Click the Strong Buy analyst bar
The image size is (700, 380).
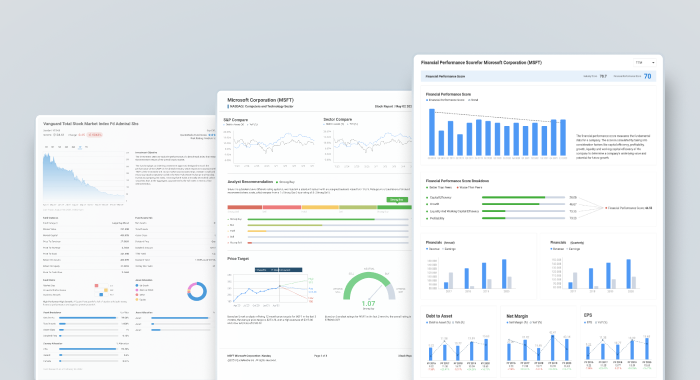click(328, 219)
